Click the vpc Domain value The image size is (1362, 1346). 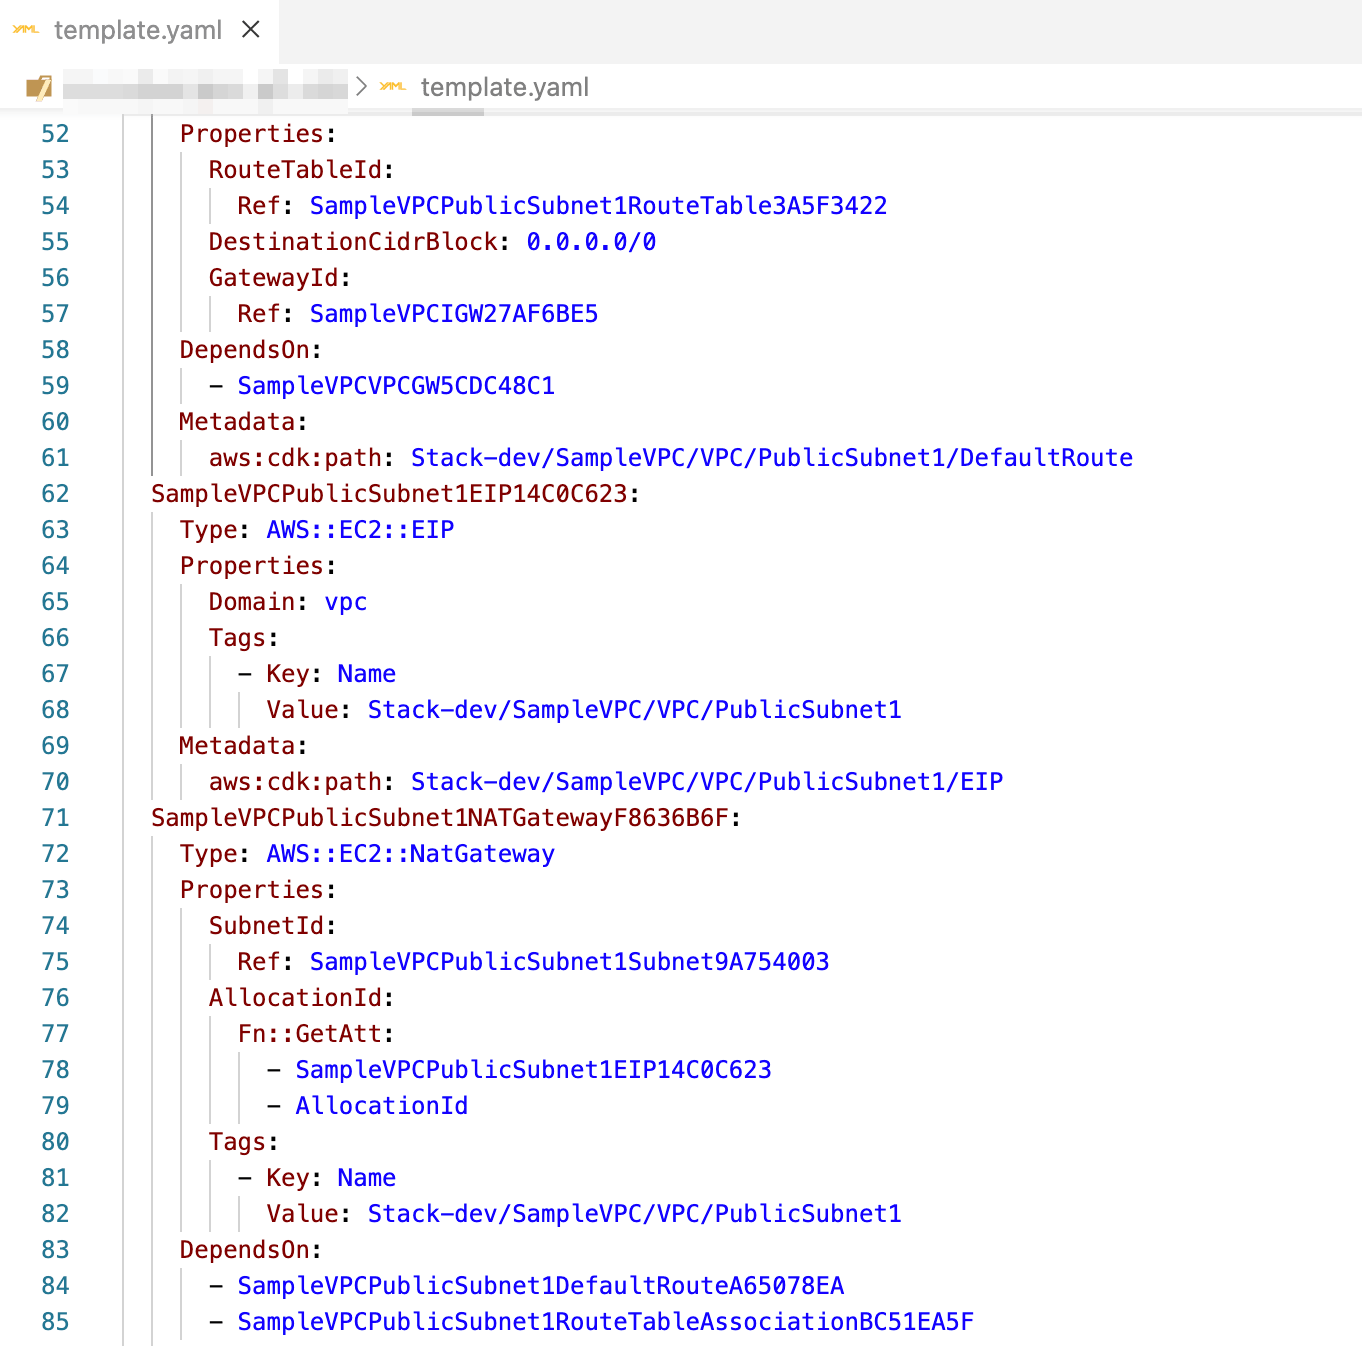coord(346,602)
